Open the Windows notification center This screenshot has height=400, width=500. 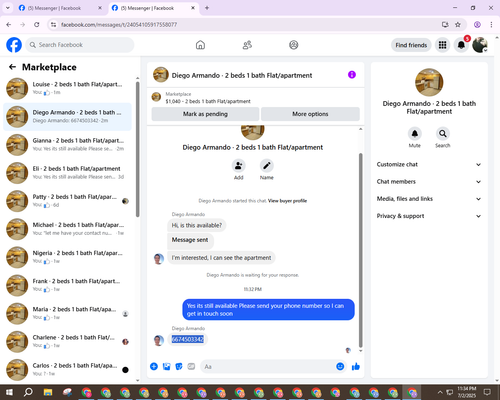[487, 392]
